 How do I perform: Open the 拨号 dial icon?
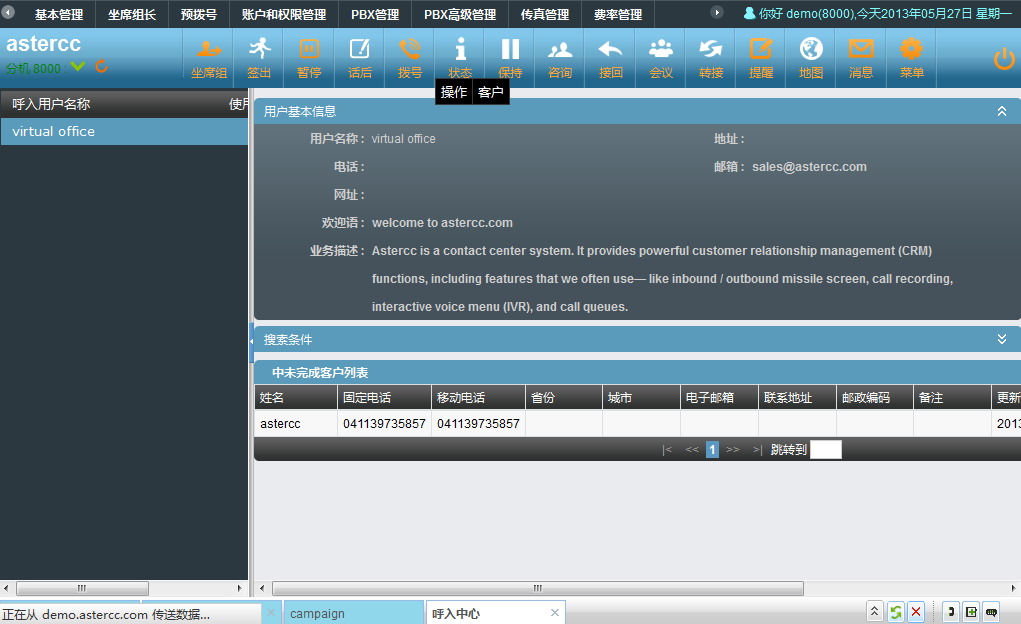[410, 56]
